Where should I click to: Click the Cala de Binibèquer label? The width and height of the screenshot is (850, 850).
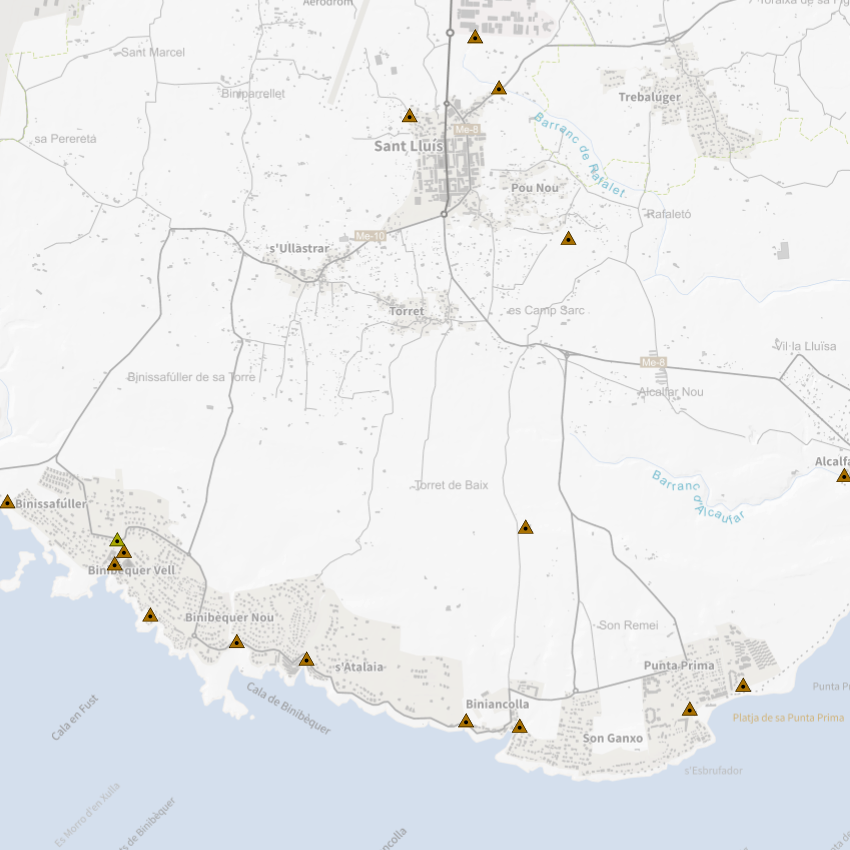click(x=288, y=709)
